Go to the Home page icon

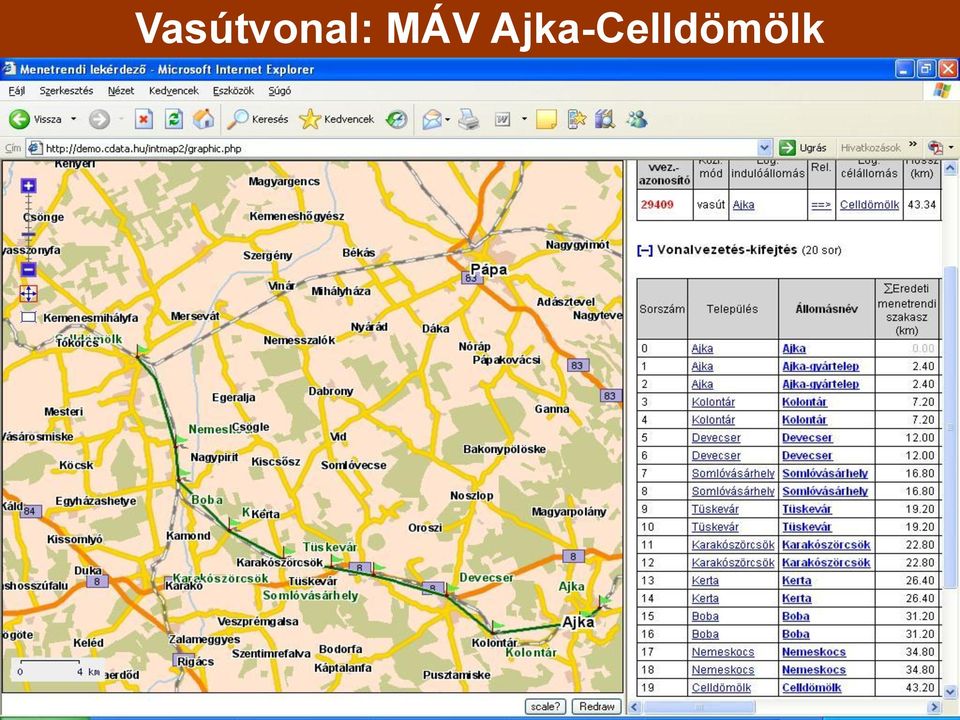(204, 119)
